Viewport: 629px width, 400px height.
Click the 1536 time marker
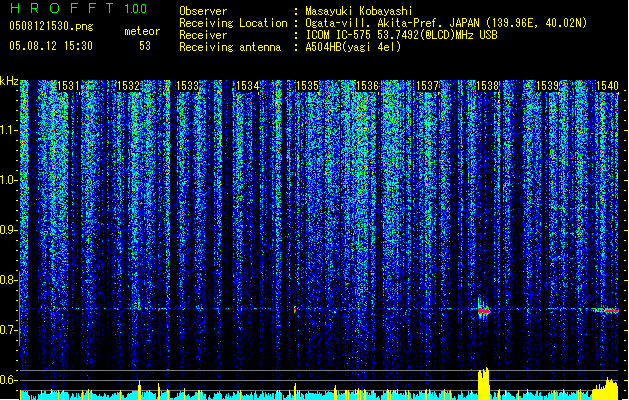pos(367,86)
